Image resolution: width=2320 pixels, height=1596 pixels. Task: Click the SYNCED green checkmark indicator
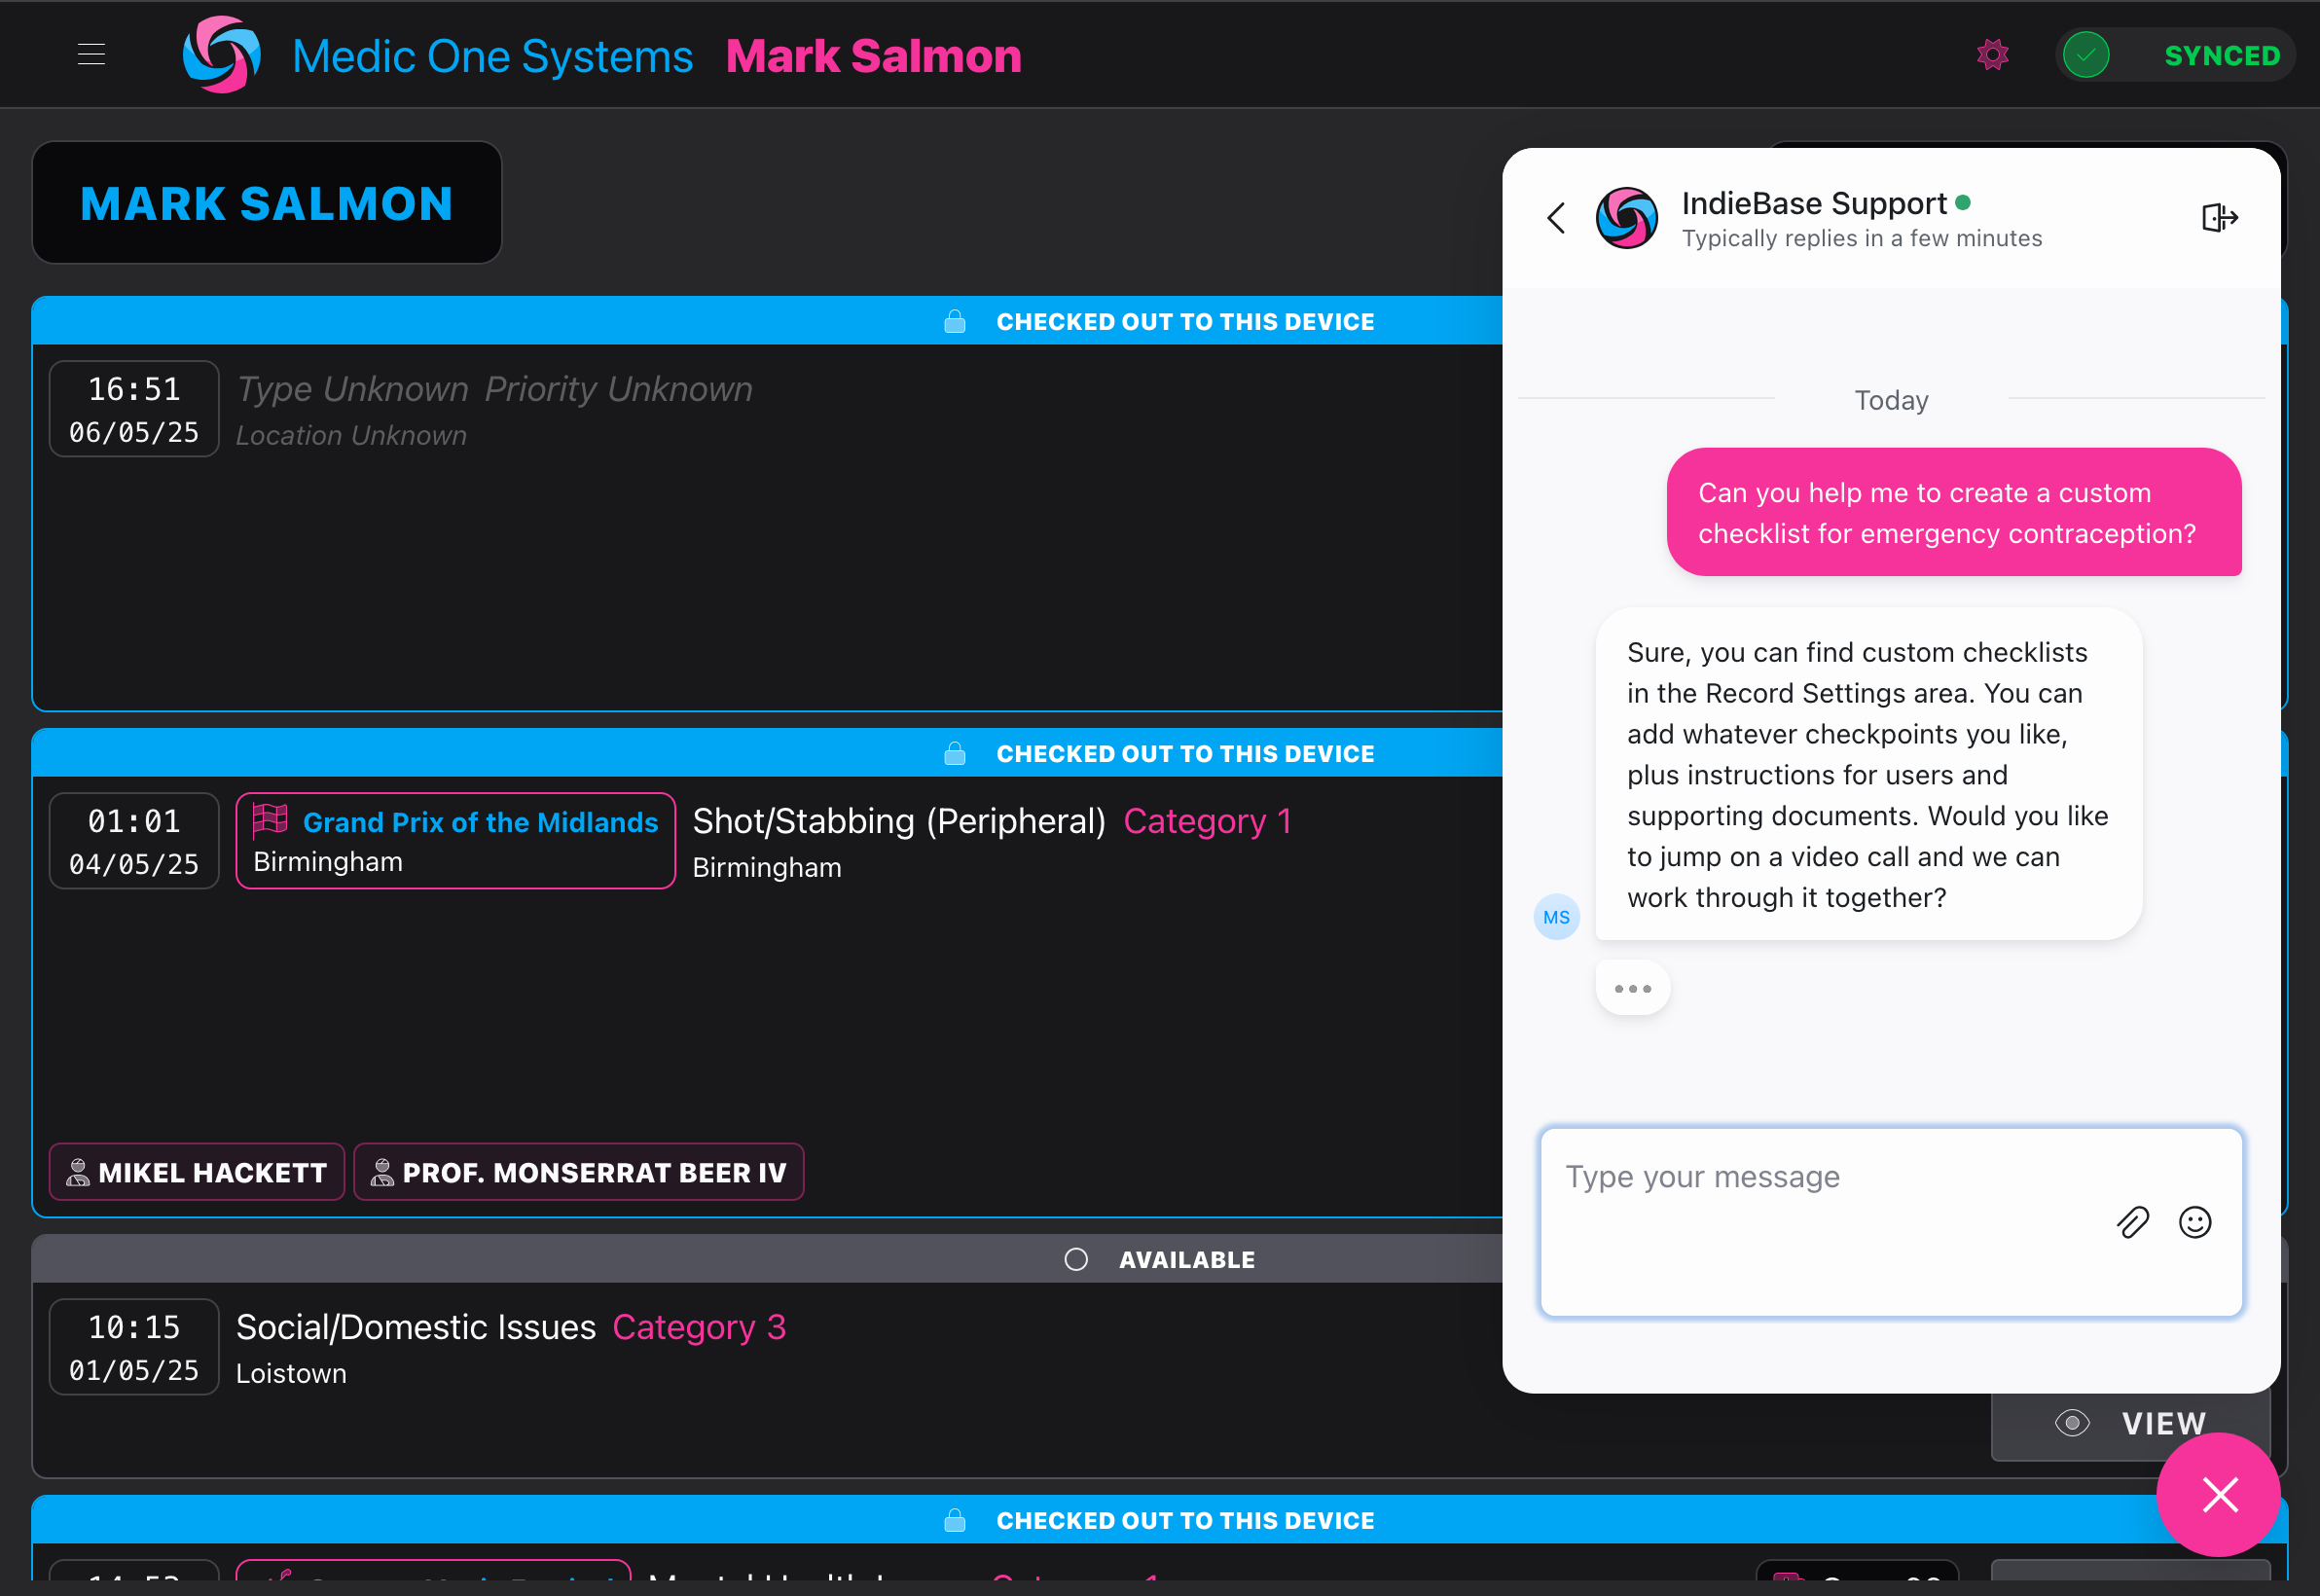tap(2087, 55)
